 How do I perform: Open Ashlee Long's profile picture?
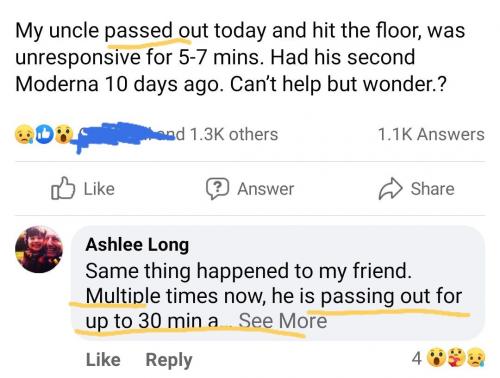pyautogui.click(x=39, y=249)
